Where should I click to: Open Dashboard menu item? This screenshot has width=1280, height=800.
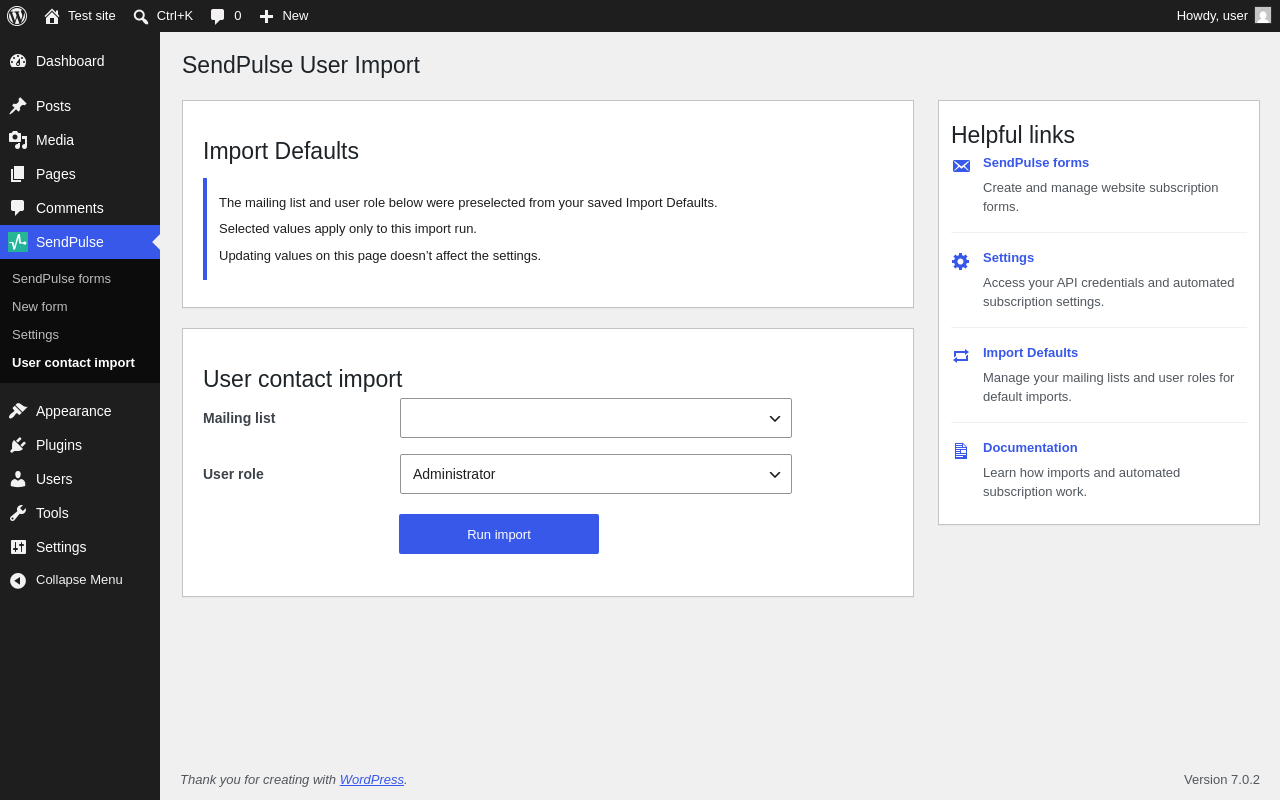[x=70, y=61]
